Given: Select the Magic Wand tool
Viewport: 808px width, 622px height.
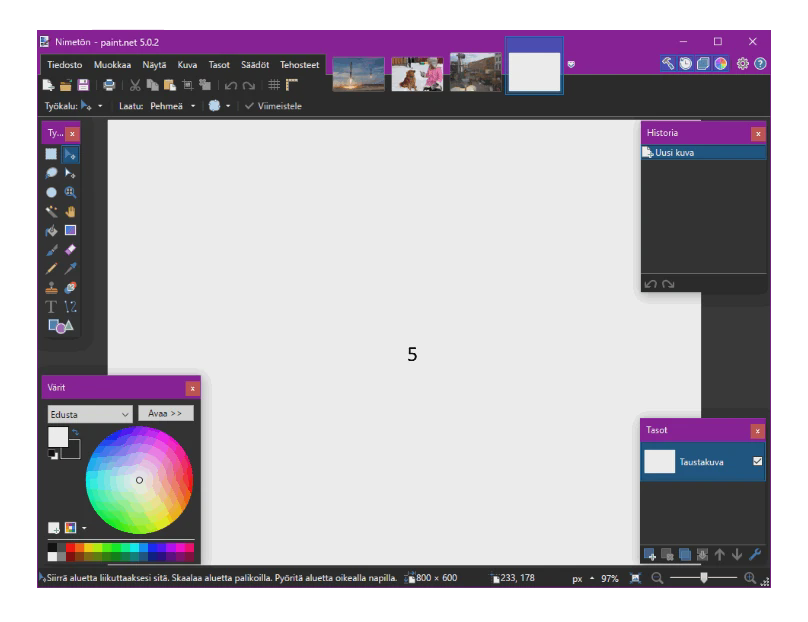Looking at the screenshot, I should click(51, 211).
